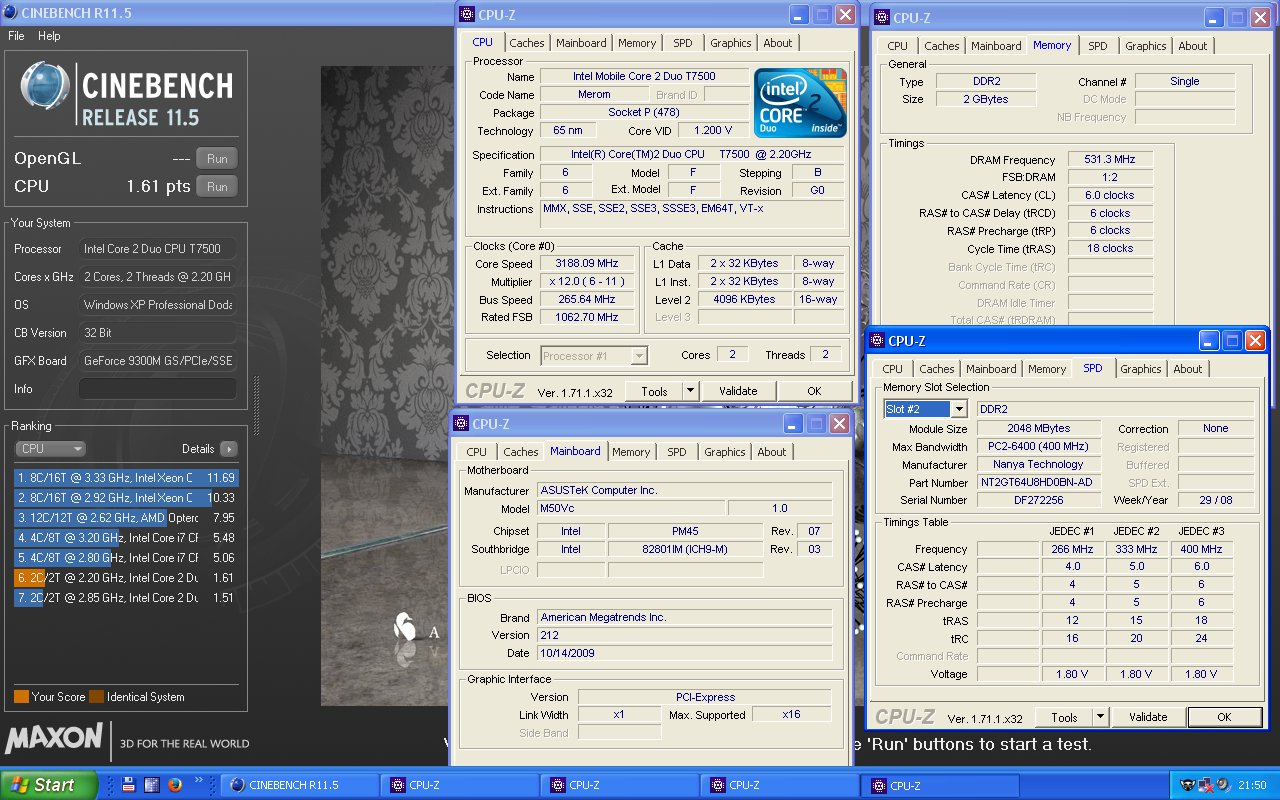Switch to CINEBENCH R11.5 taskbar button
1280x800 pixels.
click(x=298, y=785)
